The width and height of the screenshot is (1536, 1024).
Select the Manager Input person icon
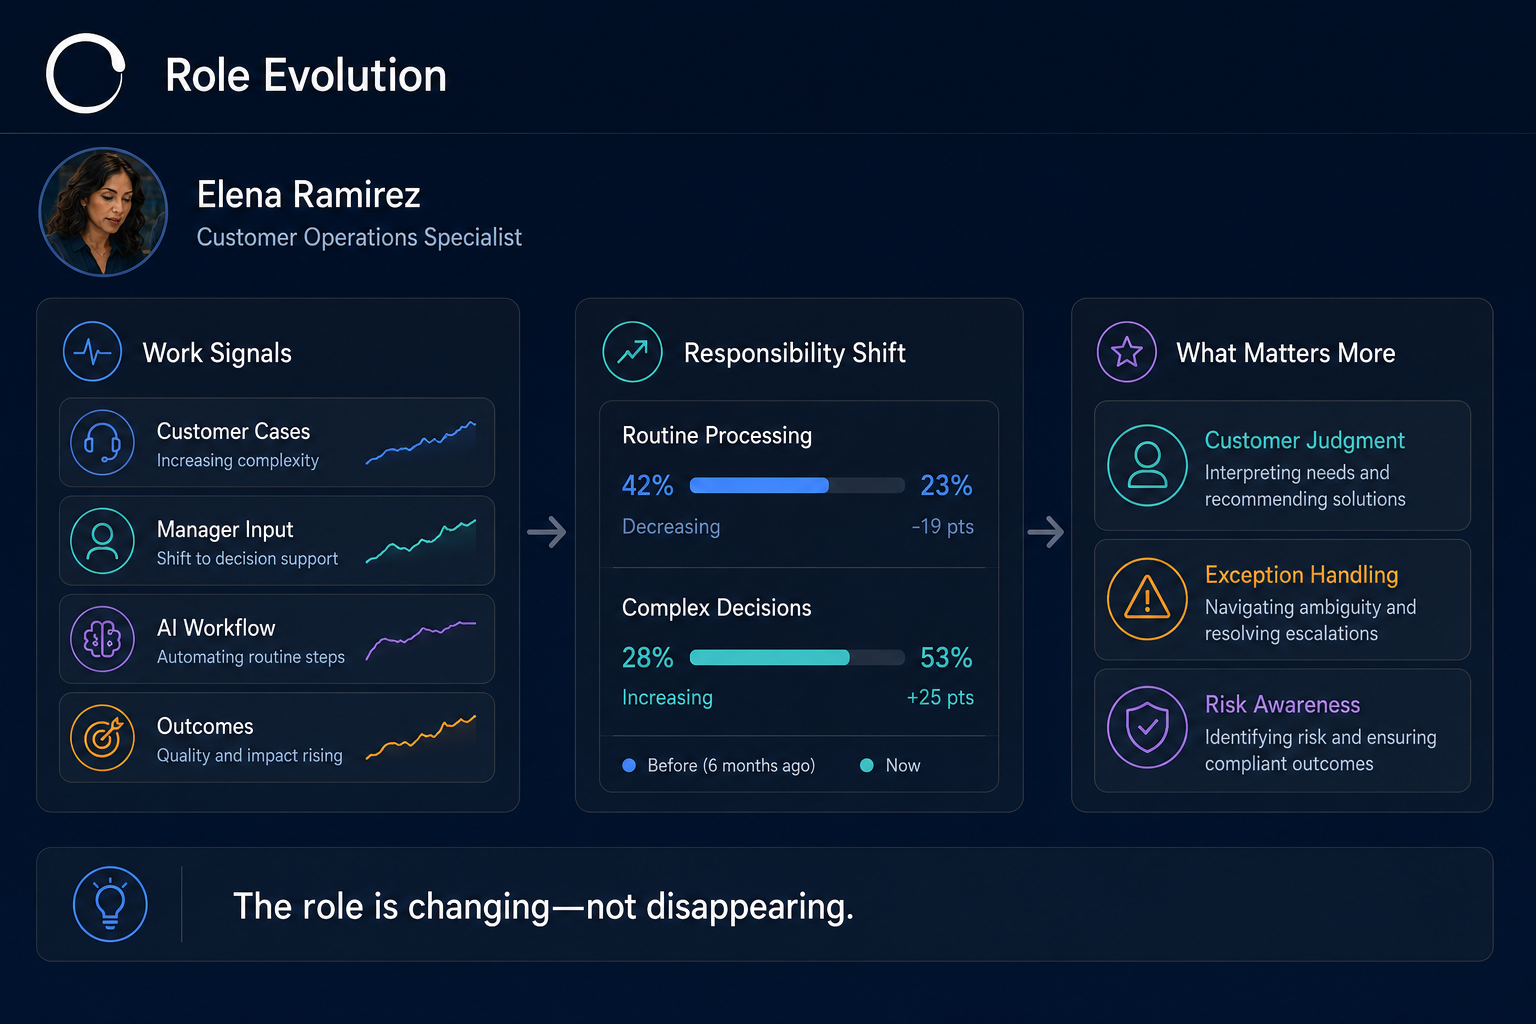(x=102, y=541)
